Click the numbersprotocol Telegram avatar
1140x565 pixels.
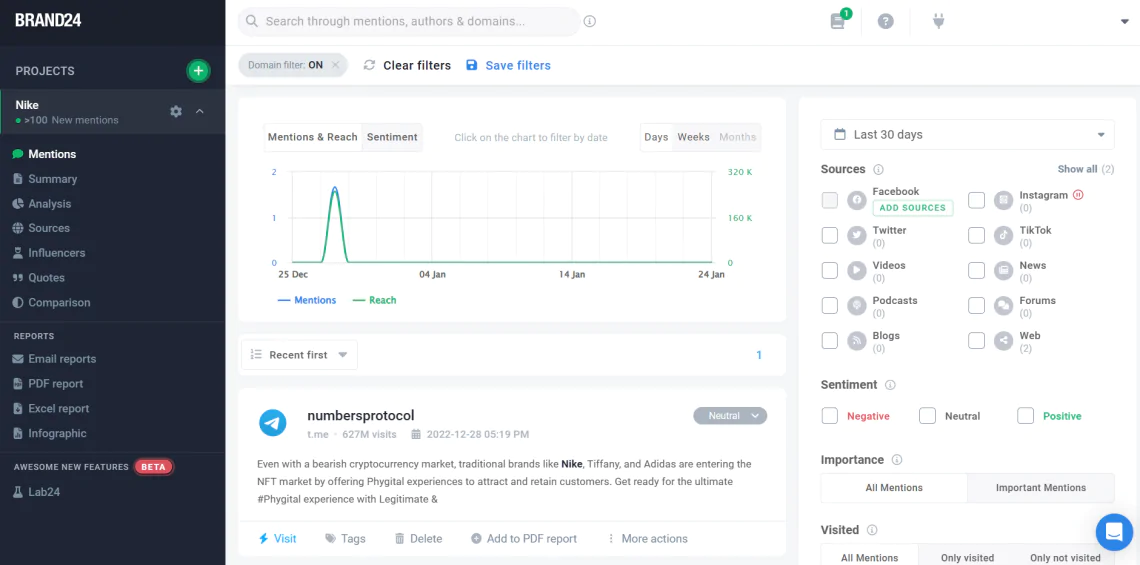pos(273,423)
